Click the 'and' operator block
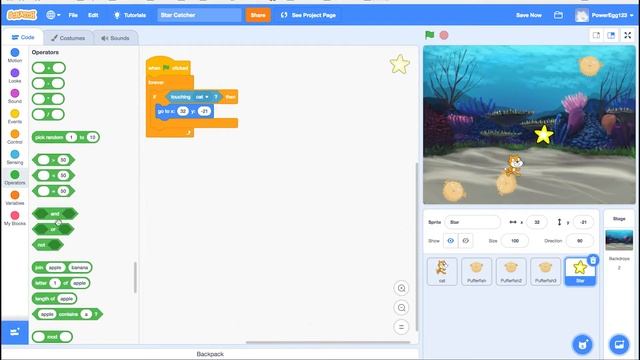Image resolution: width=640 pixels, height=360 pixels. (55, 213)
